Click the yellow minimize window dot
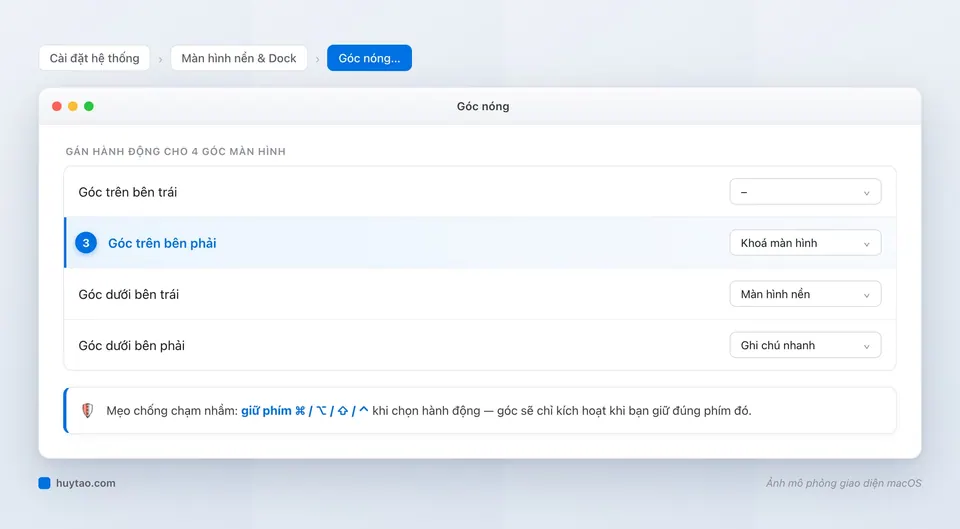 point(73,107)
